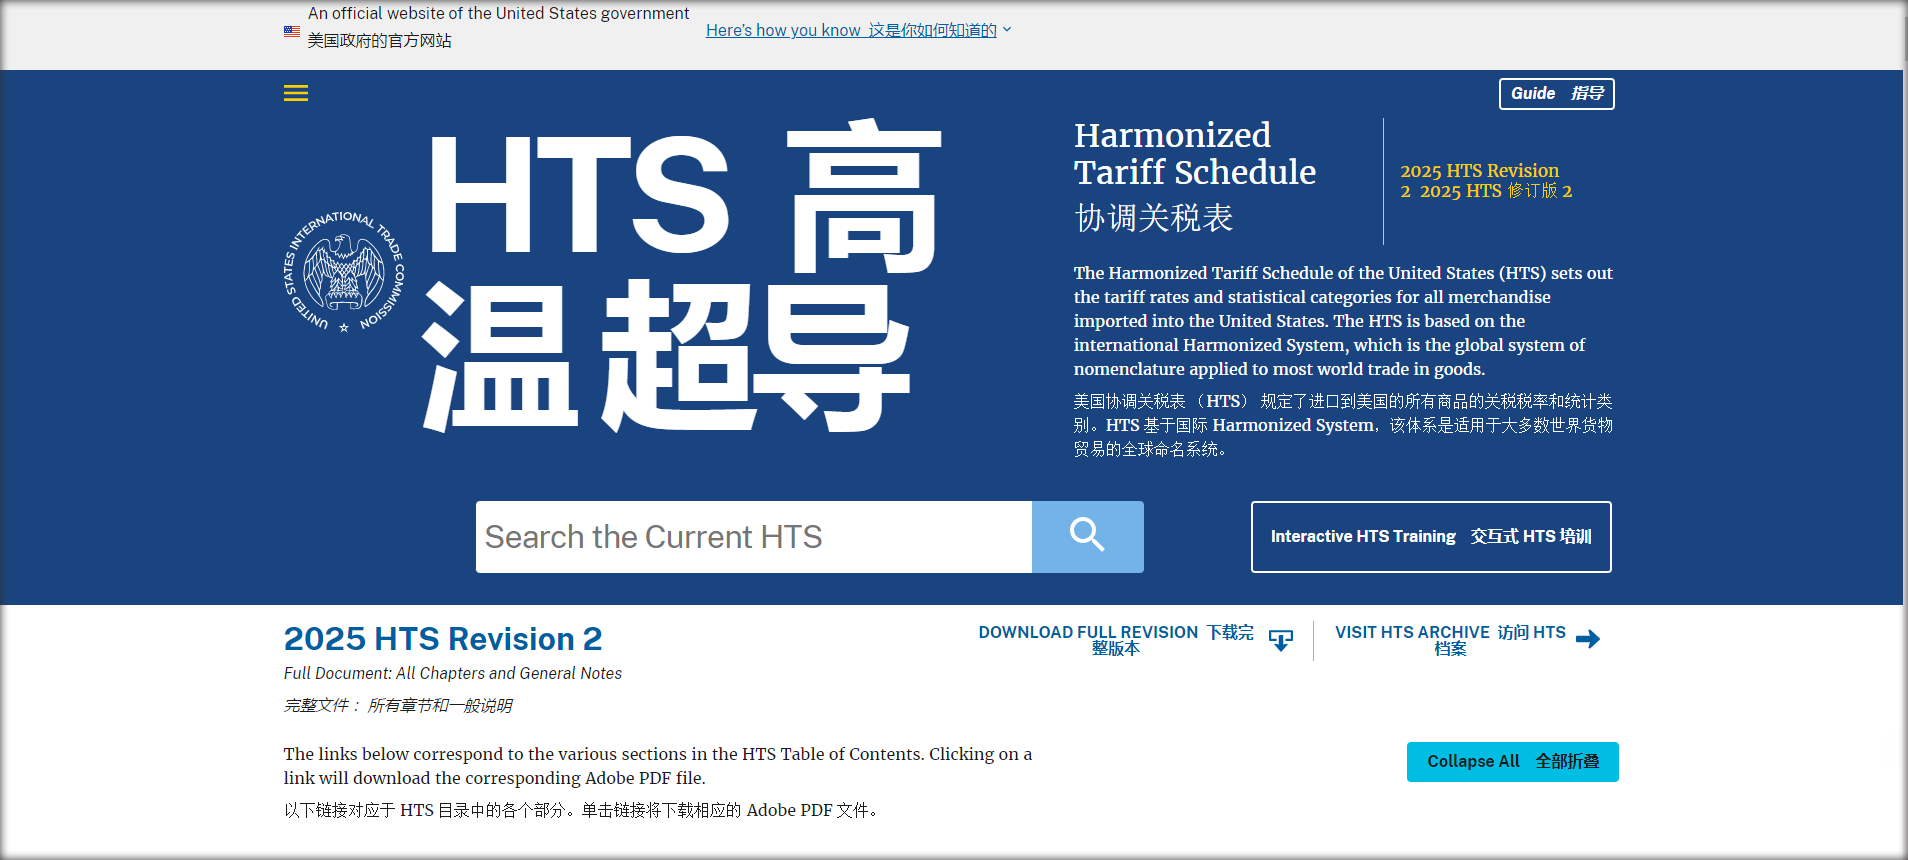1908x860 pixels.
Task: Click the US flag icon
Action: coord(292,31)
